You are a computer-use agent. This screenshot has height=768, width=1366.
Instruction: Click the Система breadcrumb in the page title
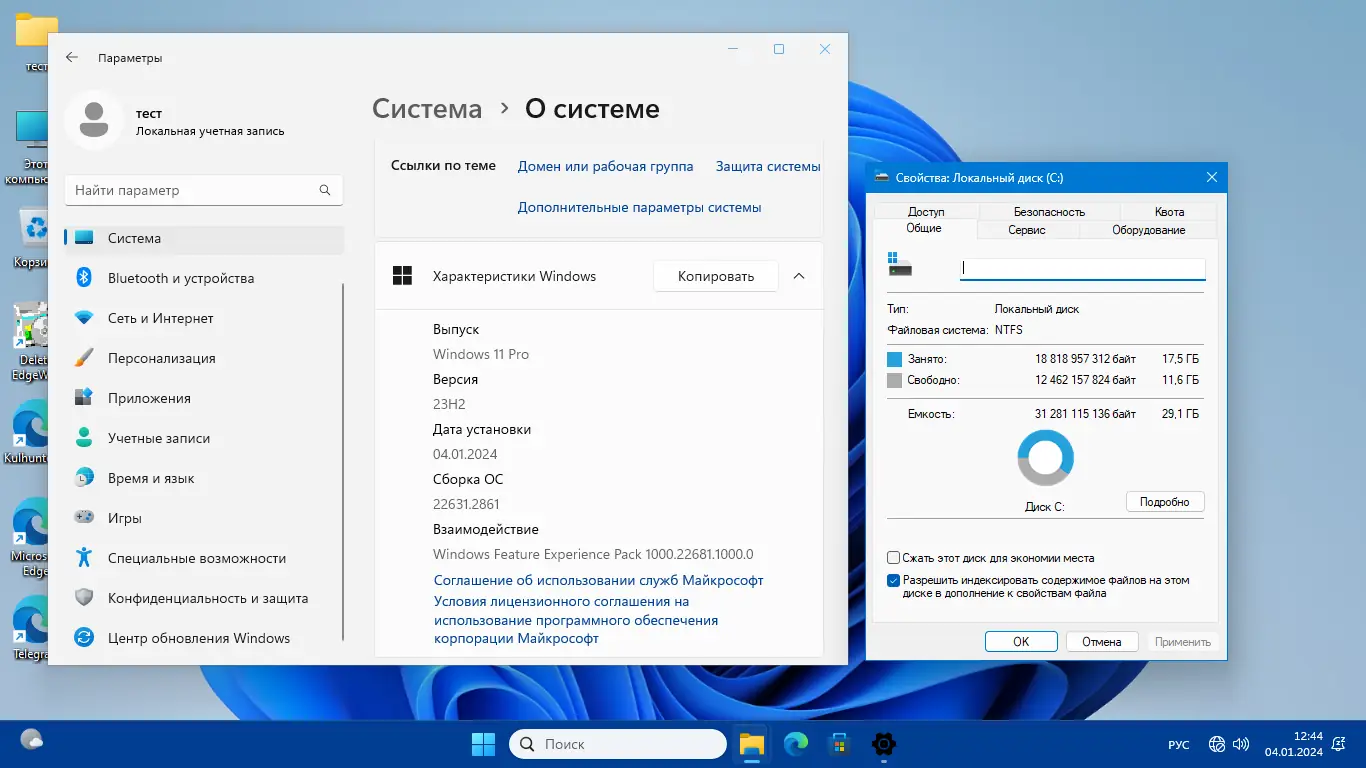(427, 109)
